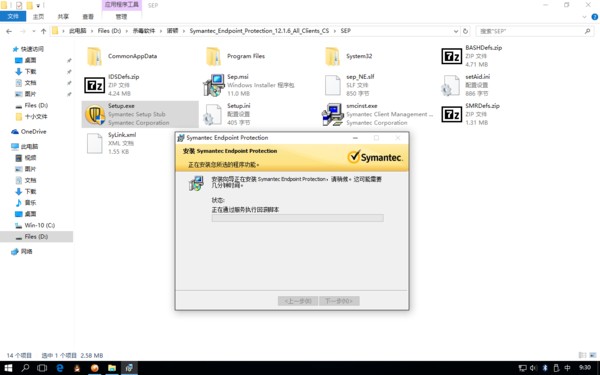Image resolution: width=600 pixels, height=375 pixels.
Task: Click the <上一步 button in installer
Action: pos(298,301)
